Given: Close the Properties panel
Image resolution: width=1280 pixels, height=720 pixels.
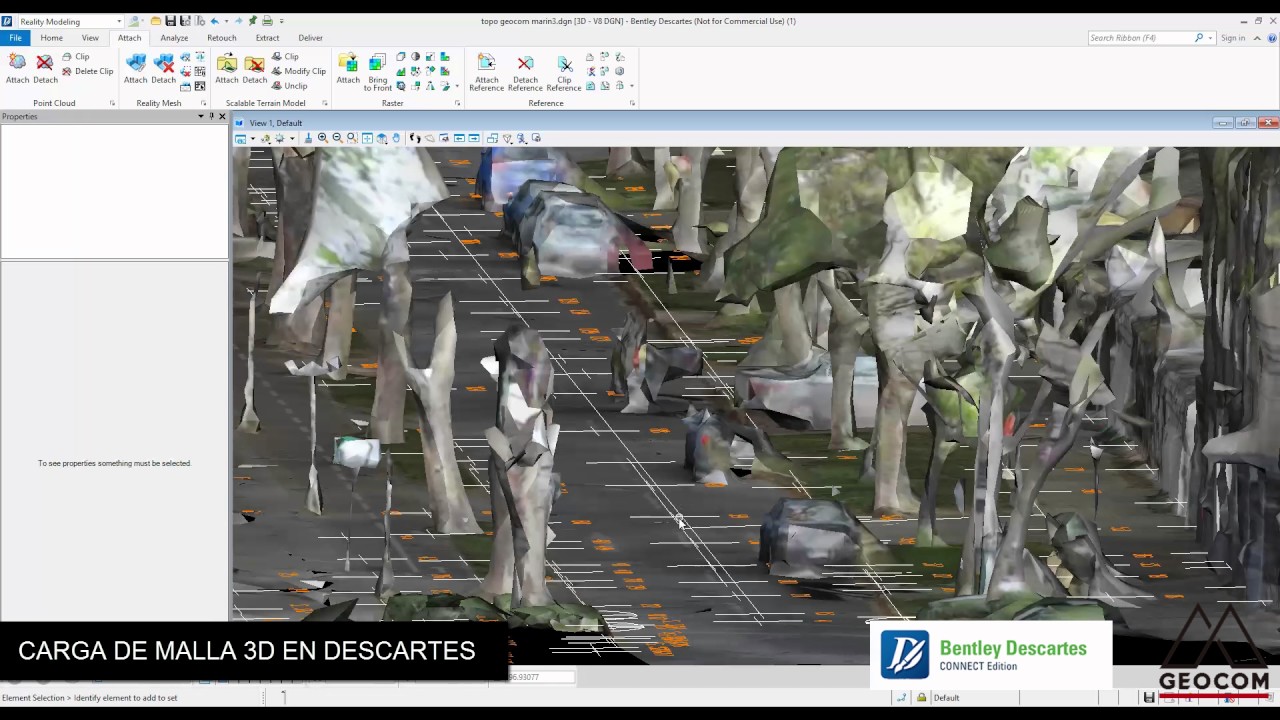Looking at the screenshot, I should 222,116.
